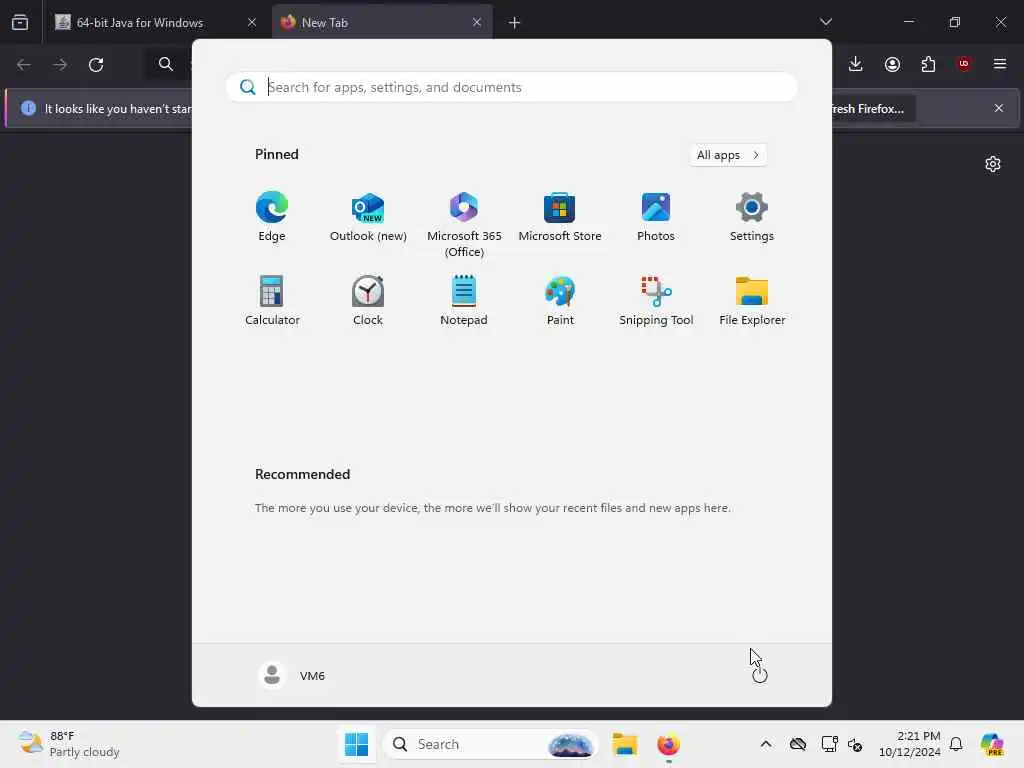The height and width of the screenshot is (768, 1024).
Task: Click the cloud sync tray icon
Action: click(x=797, y=744)
